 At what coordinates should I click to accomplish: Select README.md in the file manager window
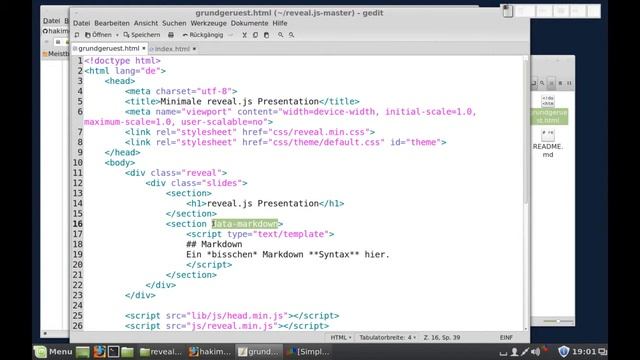[548, 143]
